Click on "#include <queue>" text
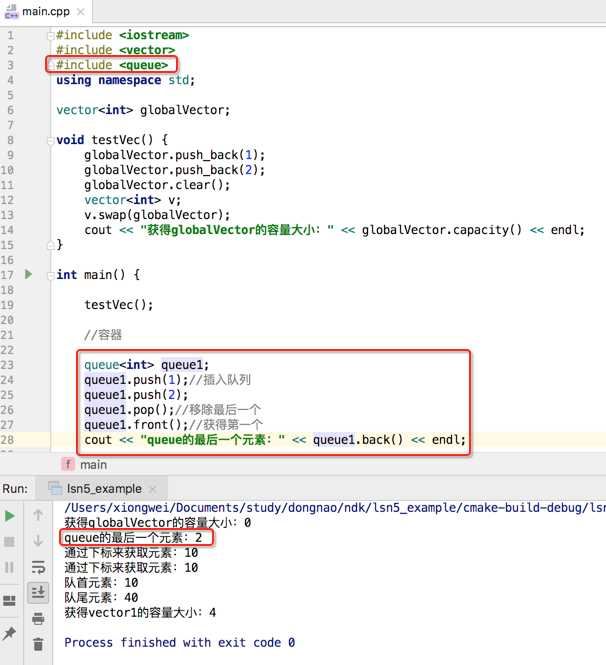Screen dimensions: 606x665 [112, 65]
